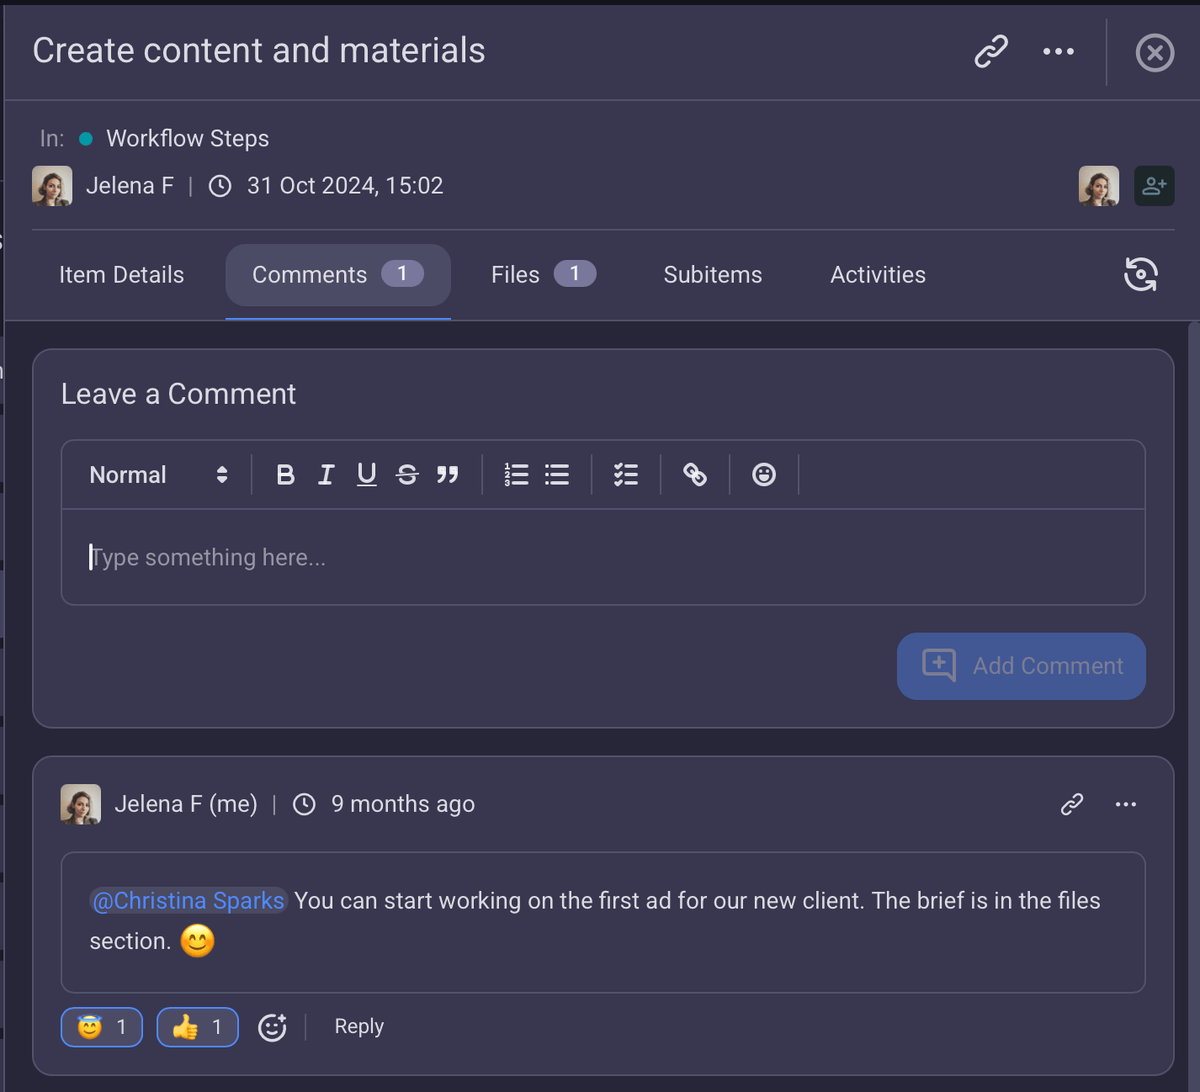Apply bold formatting in the comment editor

(x=285, y=474)
